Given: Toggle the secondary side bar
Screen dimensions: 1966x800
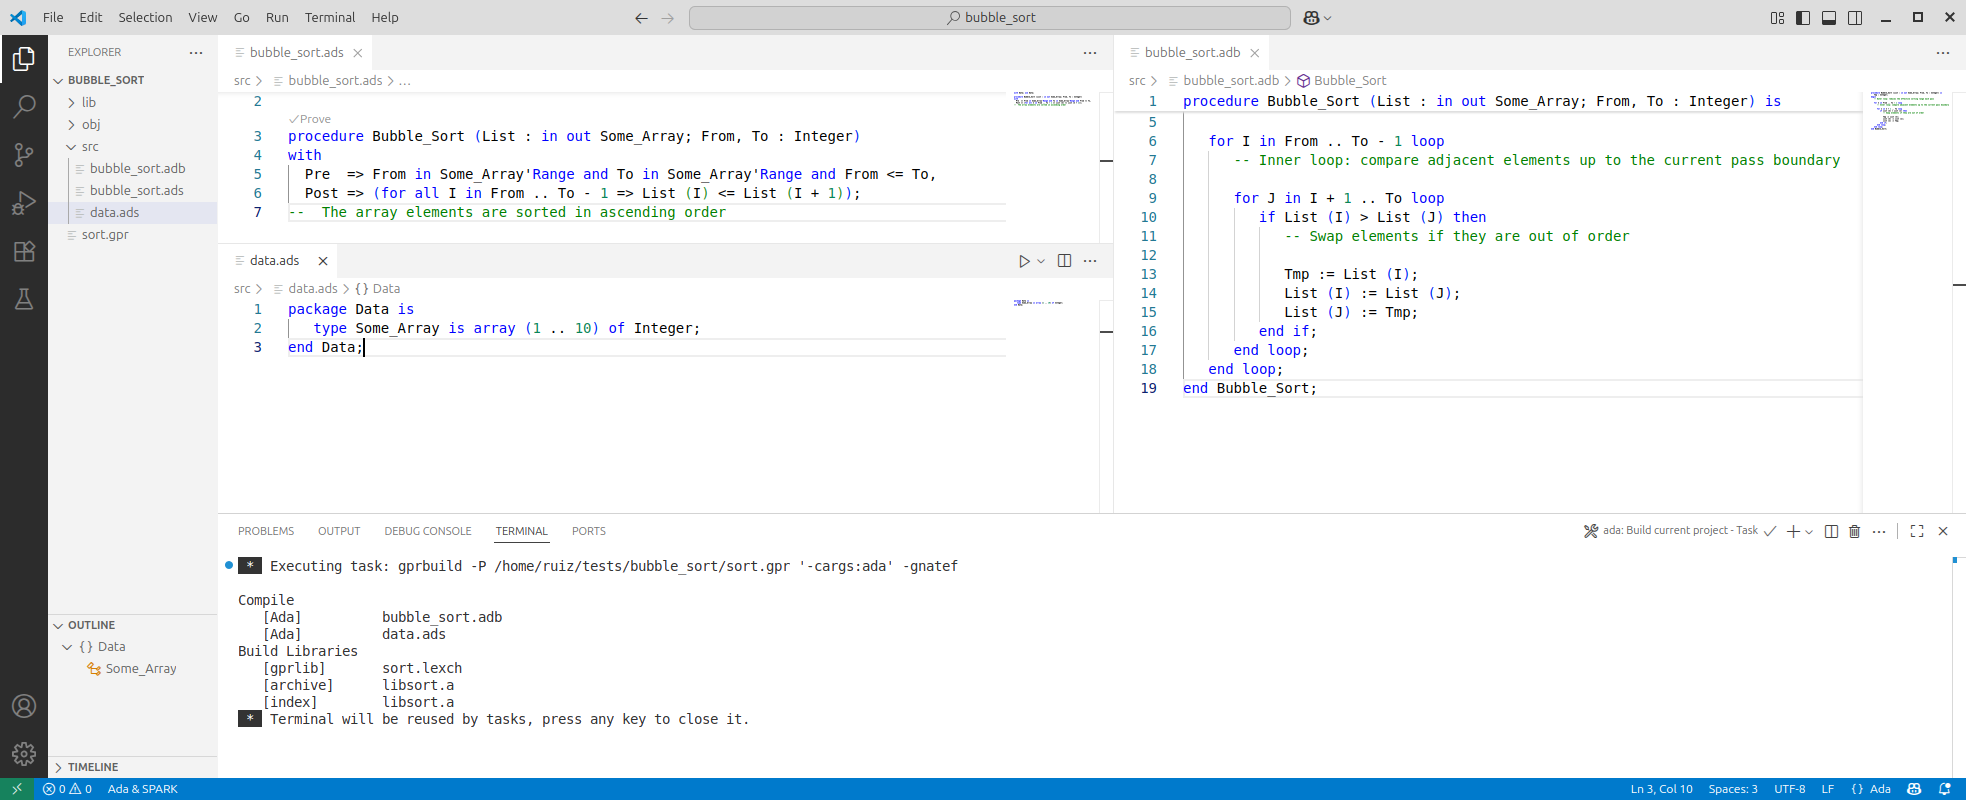Looking at the screenshot, I should tap(1855, 18).
